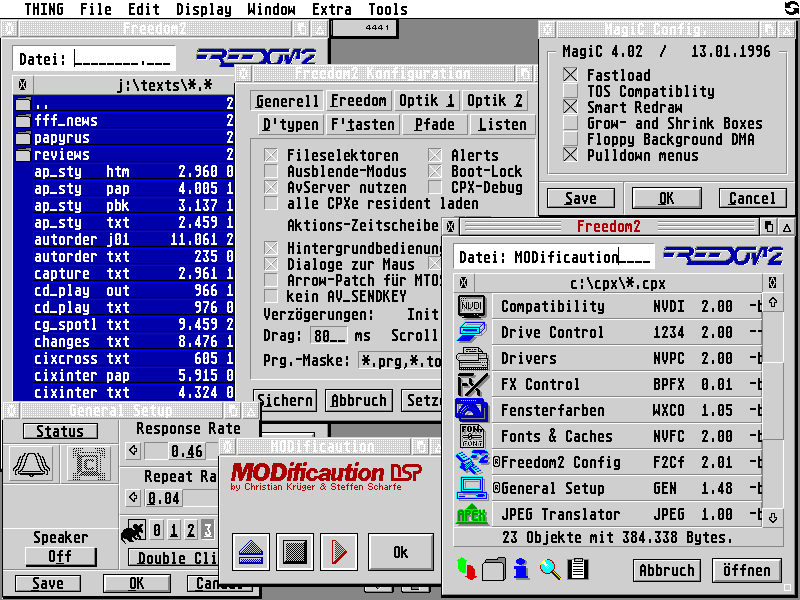
Task: Click the Response Rate left arrow
Action: [x=134, y=451]
